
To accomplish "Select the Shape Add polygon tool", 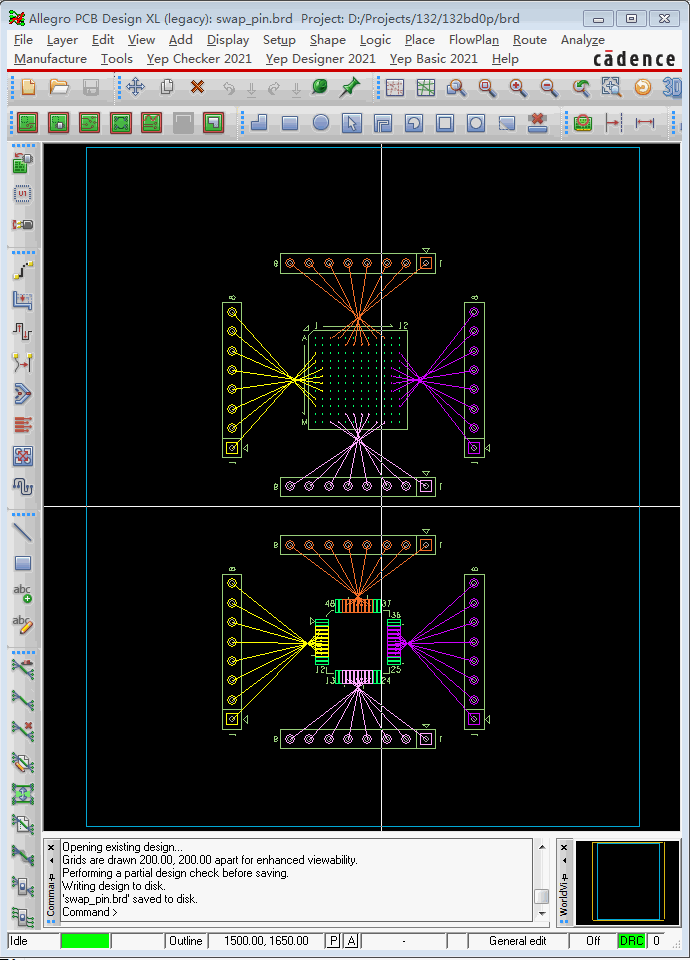I will [259, 123].
